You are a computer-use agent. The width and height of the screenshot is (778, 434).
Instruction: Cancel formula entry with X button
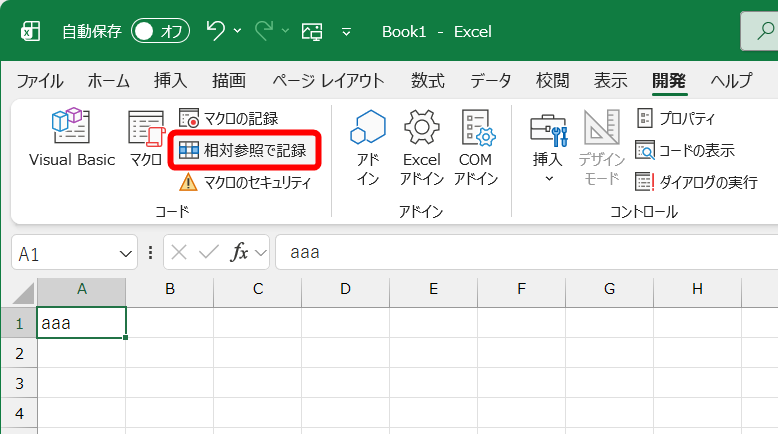coord(179,253)
